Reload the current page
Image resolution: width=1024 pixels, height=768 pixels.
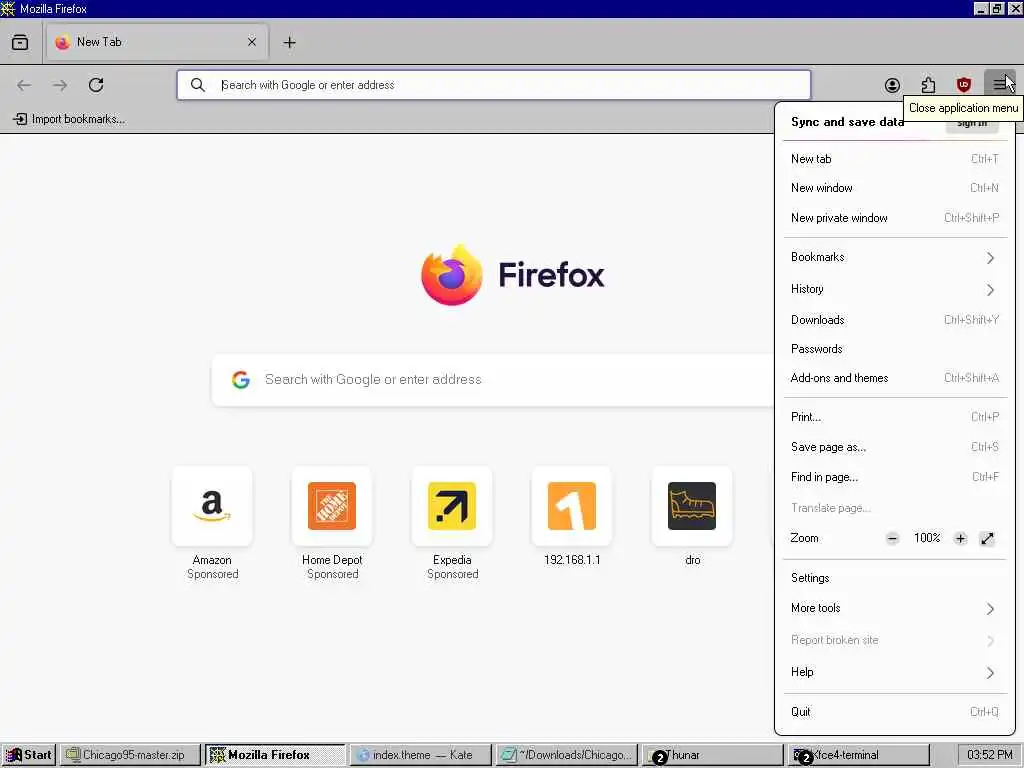pyautogui.click(x=96, y=85)
